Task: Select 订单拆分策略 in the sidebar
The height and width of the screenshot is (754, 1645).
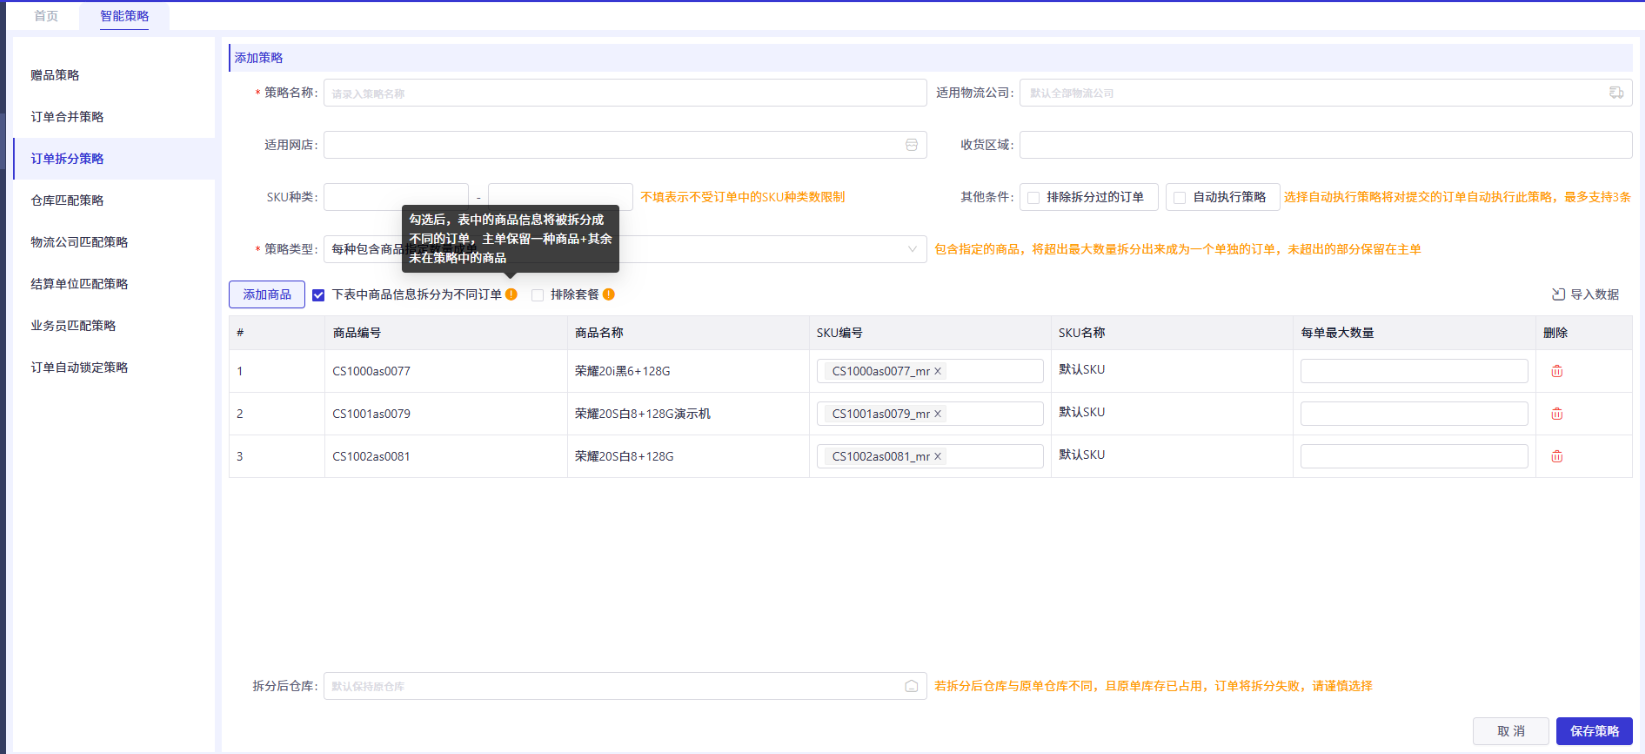Action: [67, 159]
